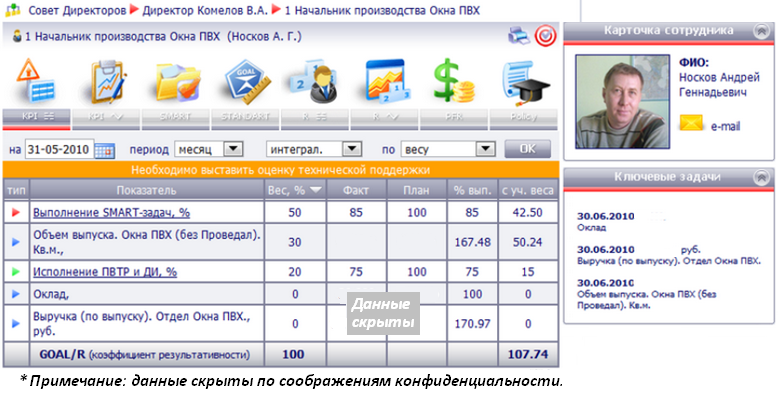778x398 pixels.
Task: Click the e-mail envelope icon
Action: tap(692, 122)
